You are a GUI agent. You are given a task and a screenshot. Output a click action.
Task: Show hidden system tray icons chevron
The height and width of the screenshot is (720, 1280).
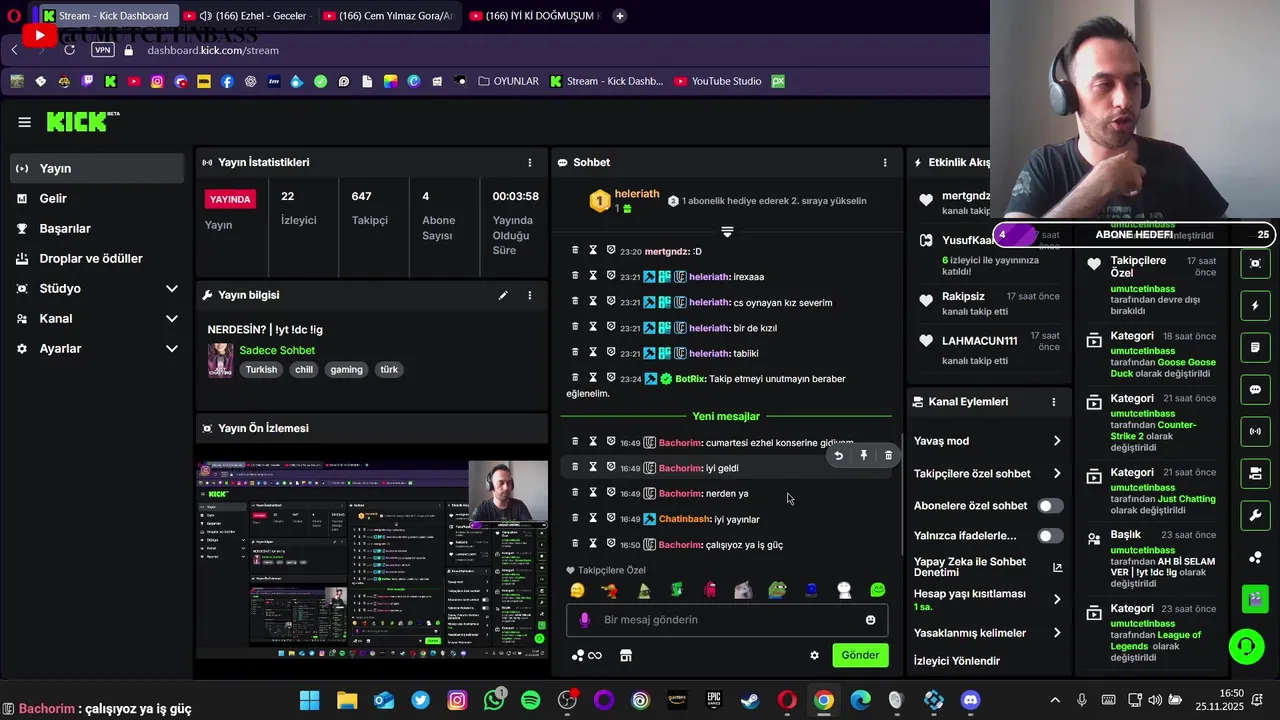1055,700
